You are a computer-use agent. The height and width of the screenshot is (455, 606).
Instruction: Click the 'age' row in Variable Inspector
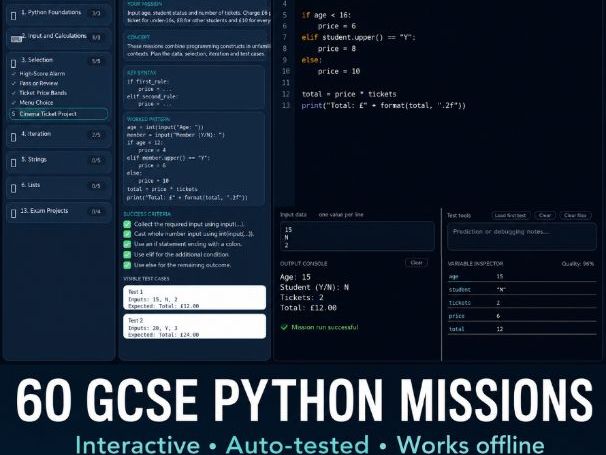coord(522,276)
